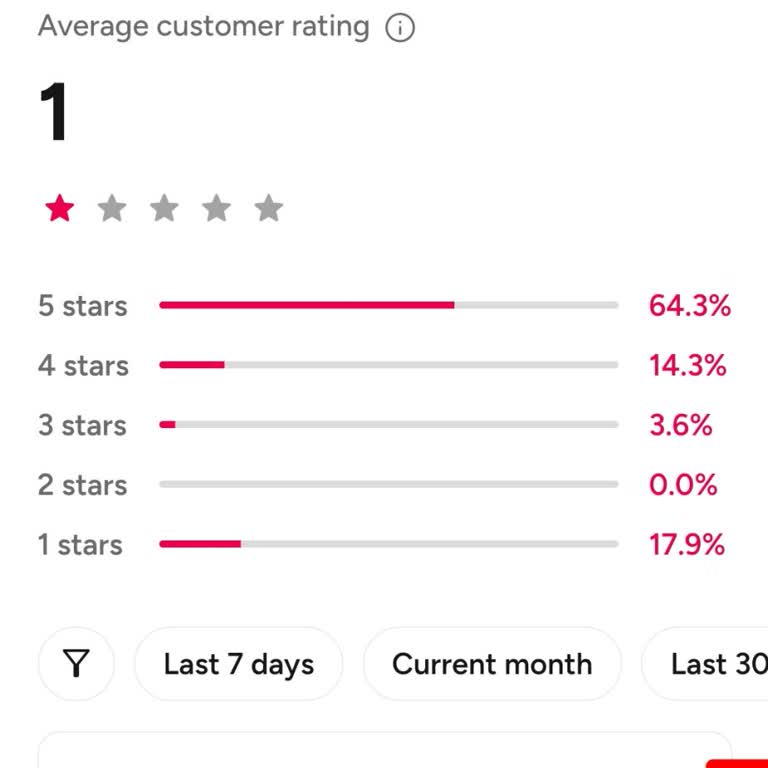Click the third gray star

[164, 209]
